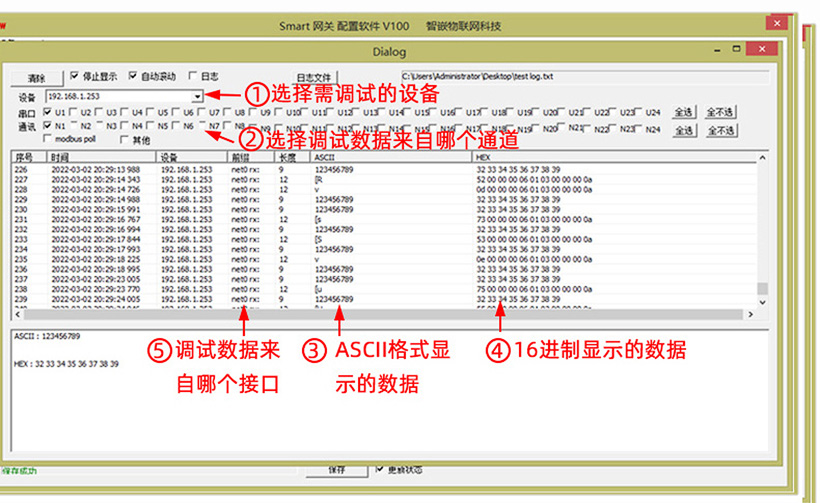Uncheck the U1 serial port checkbox
The image size is (820, 503).
point(48,113)
